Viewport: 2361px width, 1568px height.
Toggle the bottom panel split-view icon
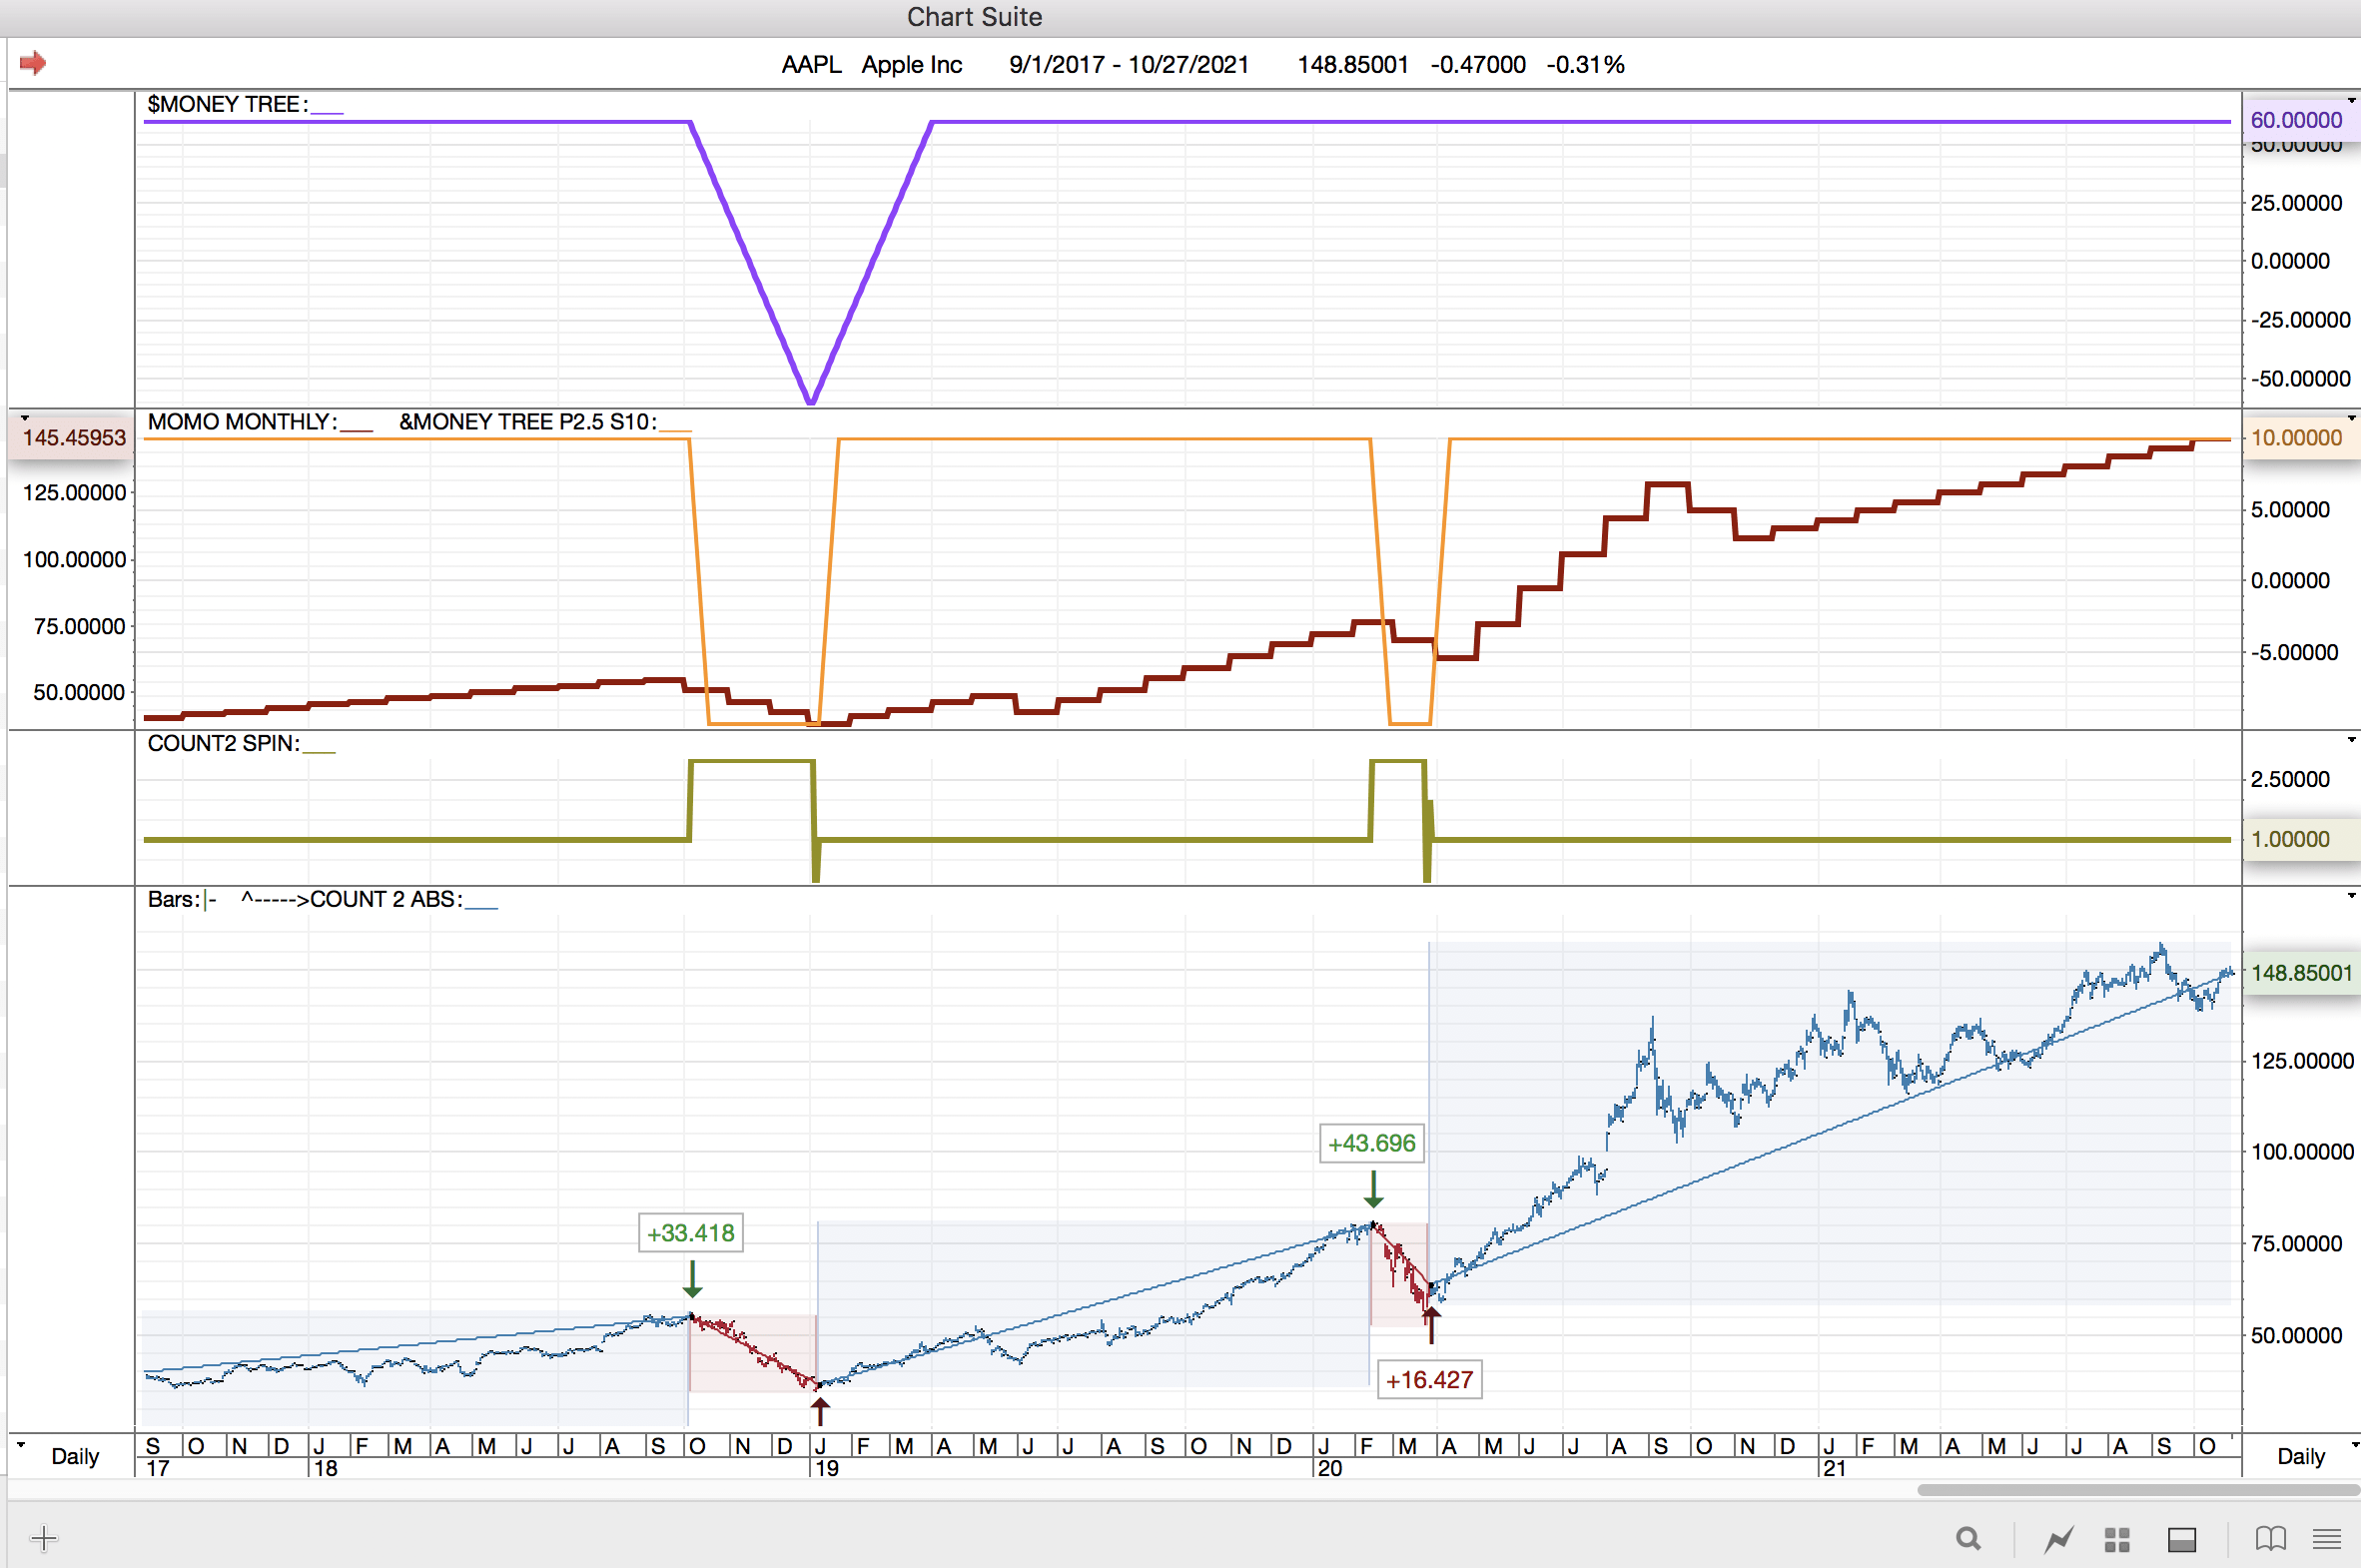pos(2181,1538)
